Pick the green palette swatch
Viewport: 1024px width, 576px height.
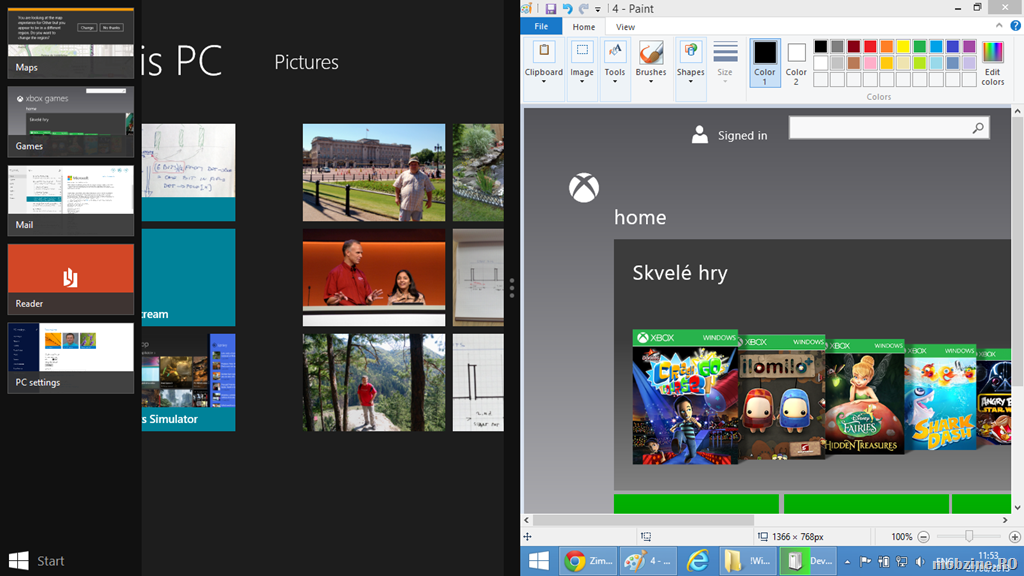(x=920, y=46)
